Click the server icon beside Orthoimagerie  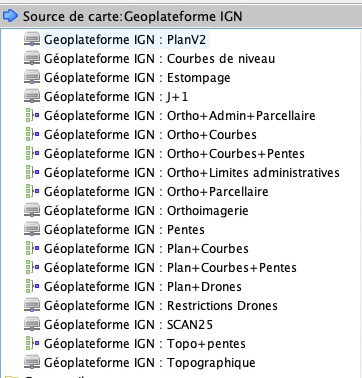[32, 211]
